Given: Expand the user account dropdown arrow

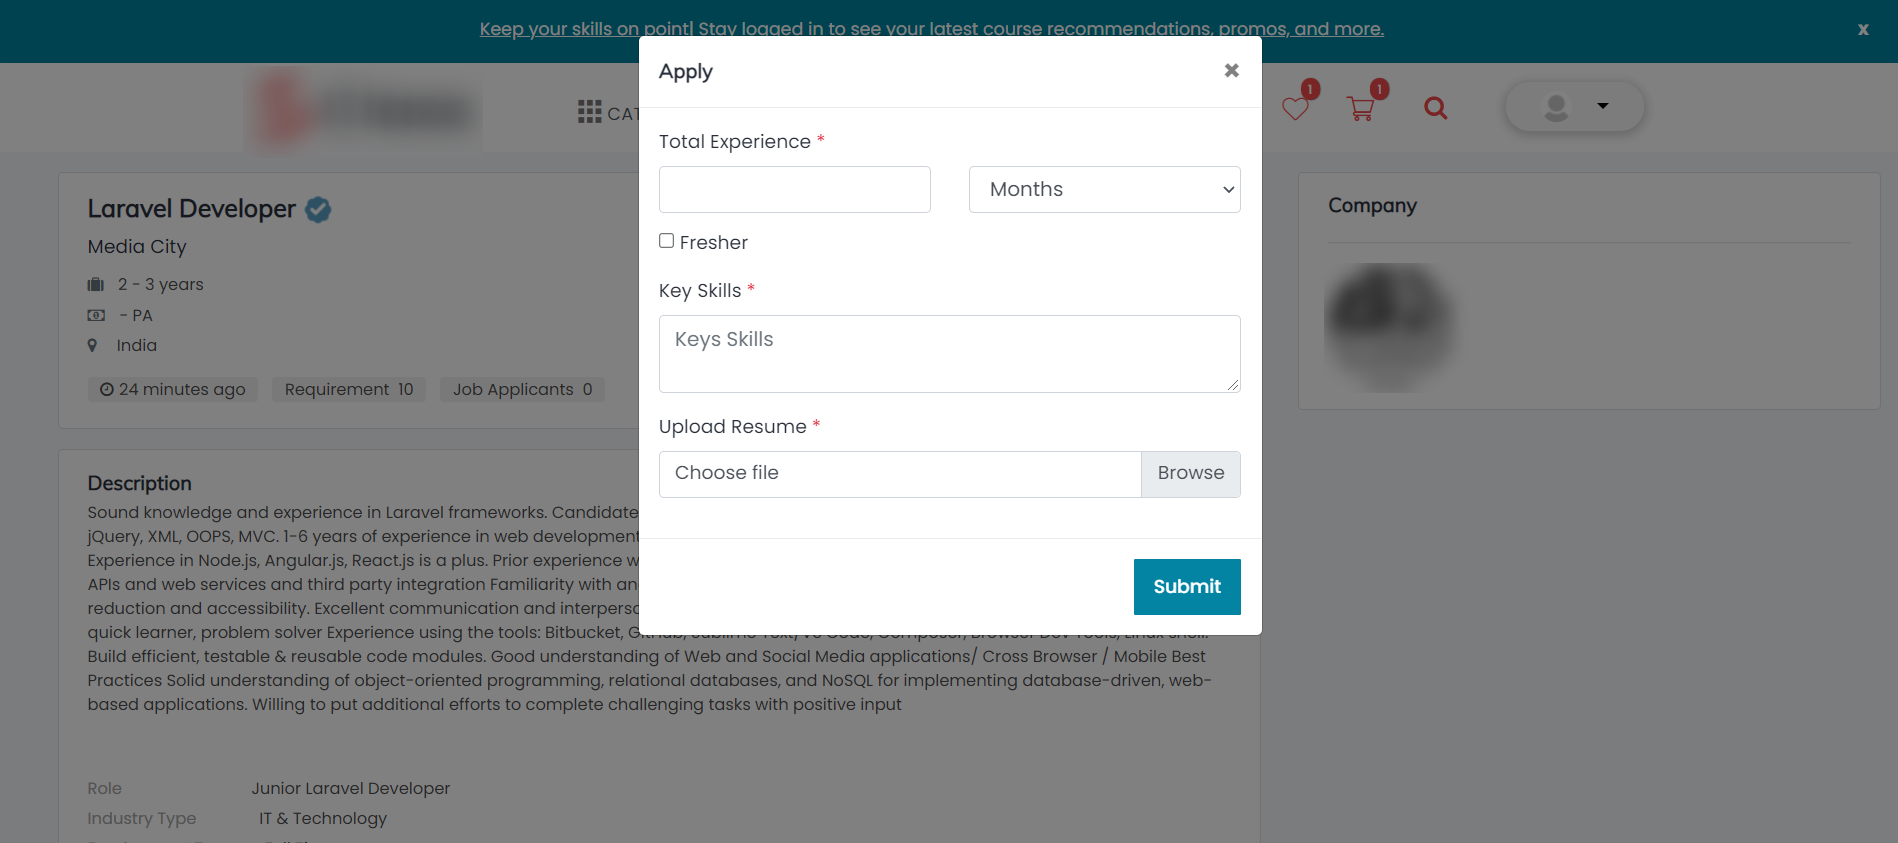Looking at the screenshot, I should [1603, 106].
